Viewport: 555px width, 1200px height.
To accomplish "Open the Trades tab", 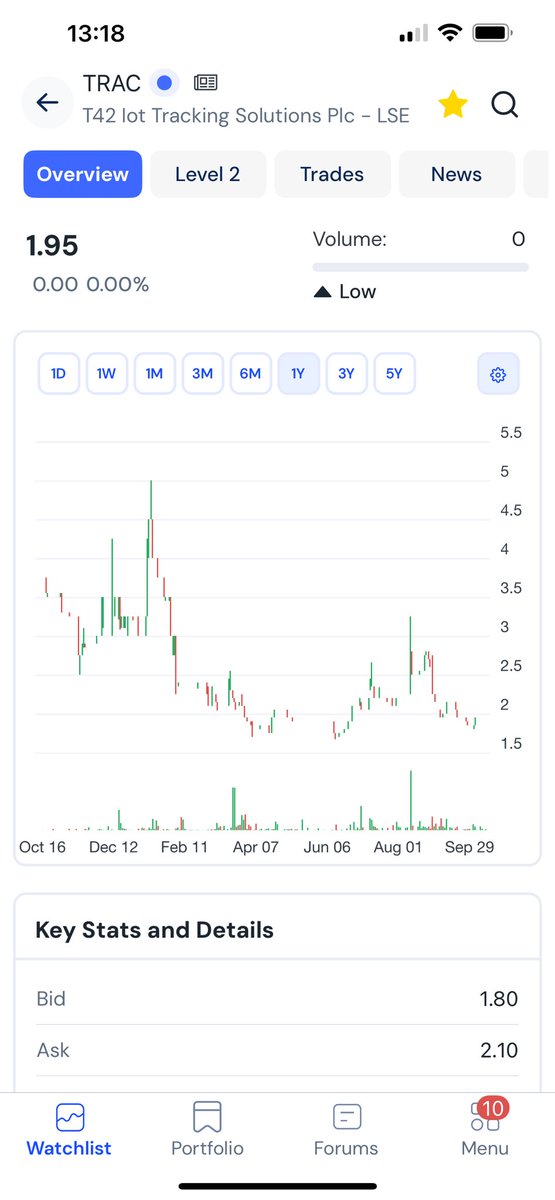I will click(x=332, y=174).
